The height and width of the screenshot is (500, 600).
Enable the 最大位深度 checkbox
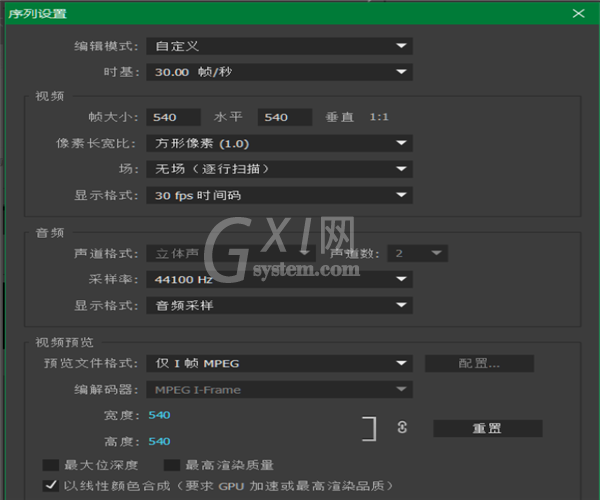coord(51,465)
